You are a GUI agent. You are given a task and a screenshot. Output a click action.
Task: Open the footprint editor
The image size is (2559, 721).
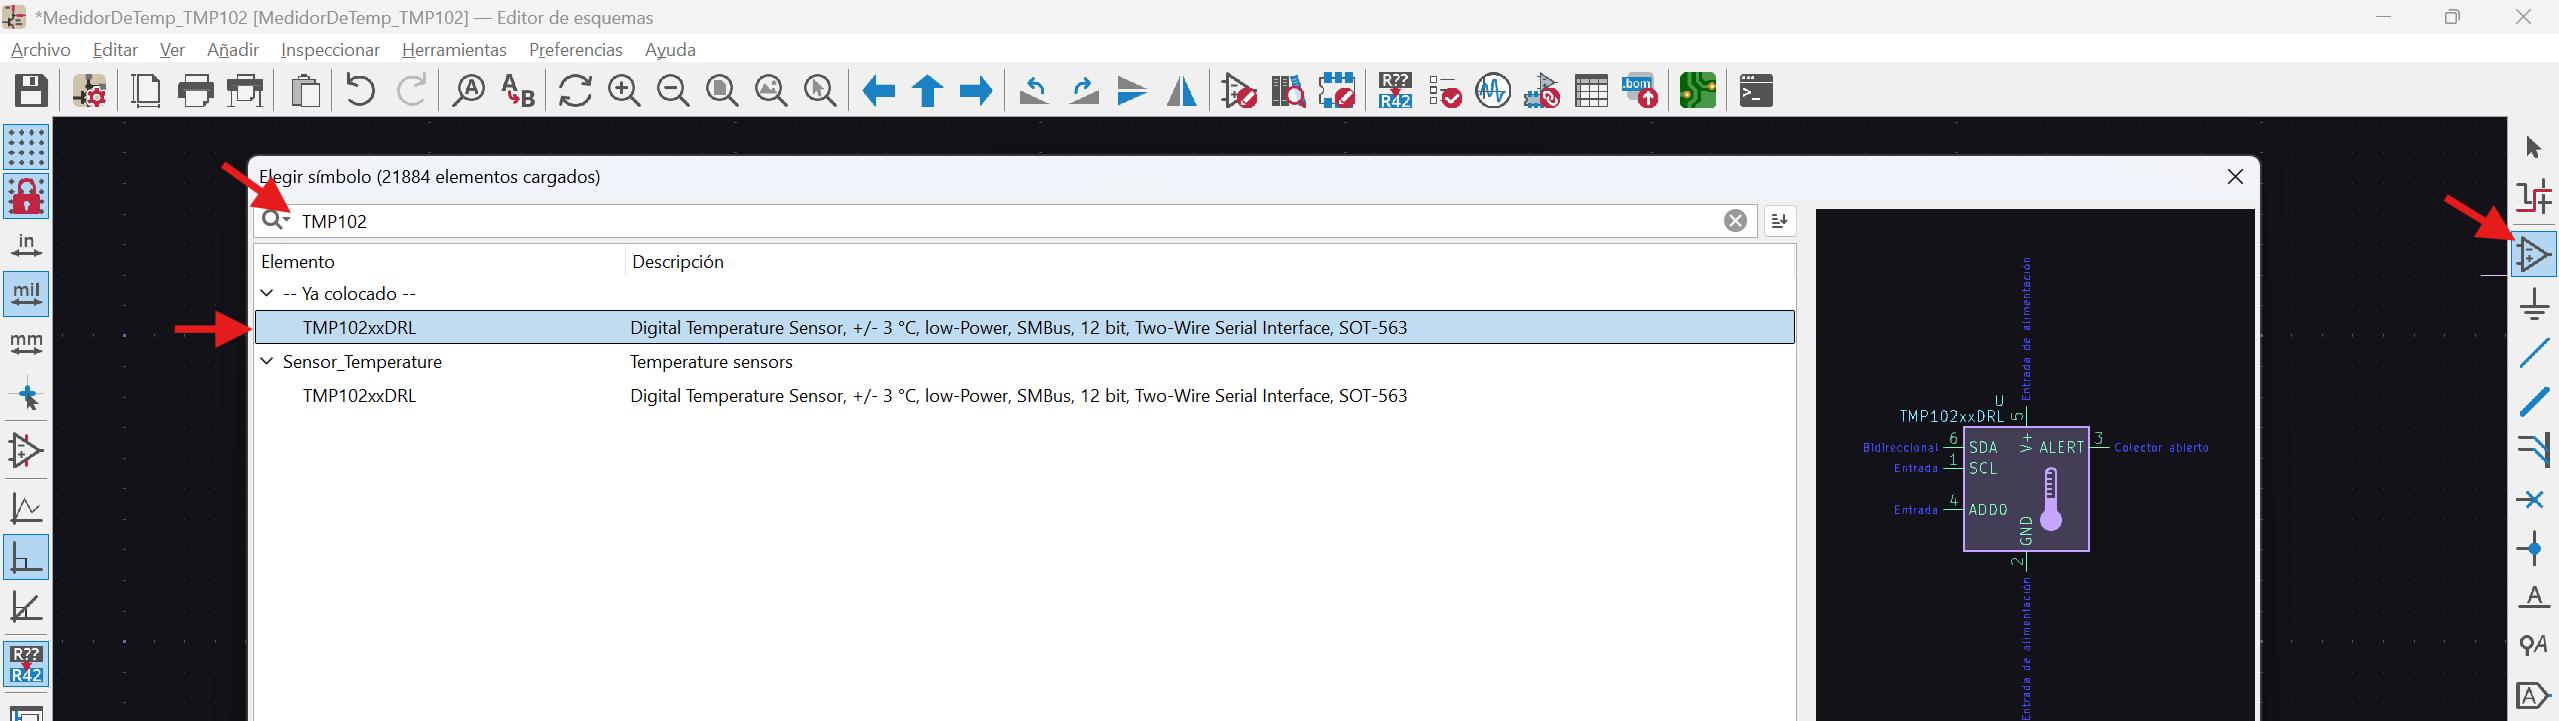pyautogui.click(x=1337, y=91)
